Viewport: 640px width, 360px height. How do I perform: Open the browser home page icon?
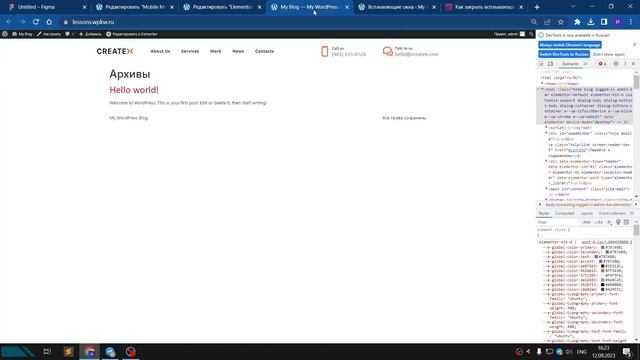(49, 22)
